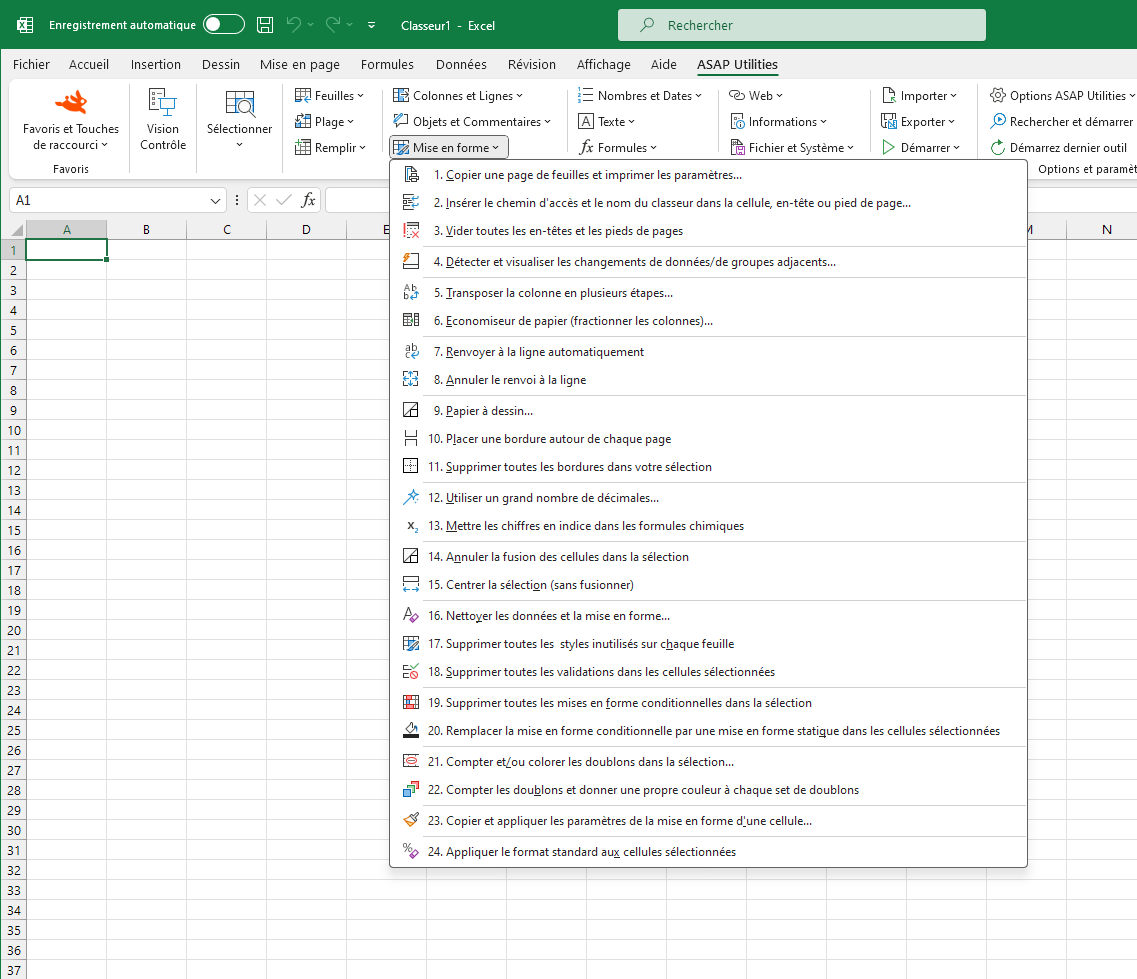This screenshot has width=1137, height=979.
Task: Click icon for Centrer la sélection
Action: point(411,584)
